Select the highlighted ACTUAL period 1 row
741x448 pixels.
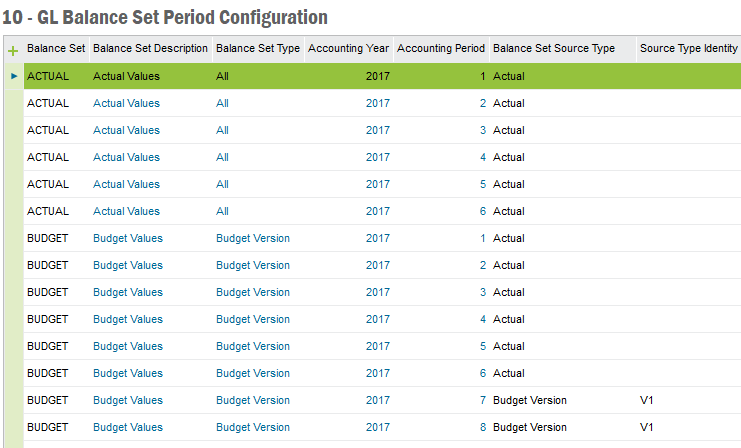point(300,76)
